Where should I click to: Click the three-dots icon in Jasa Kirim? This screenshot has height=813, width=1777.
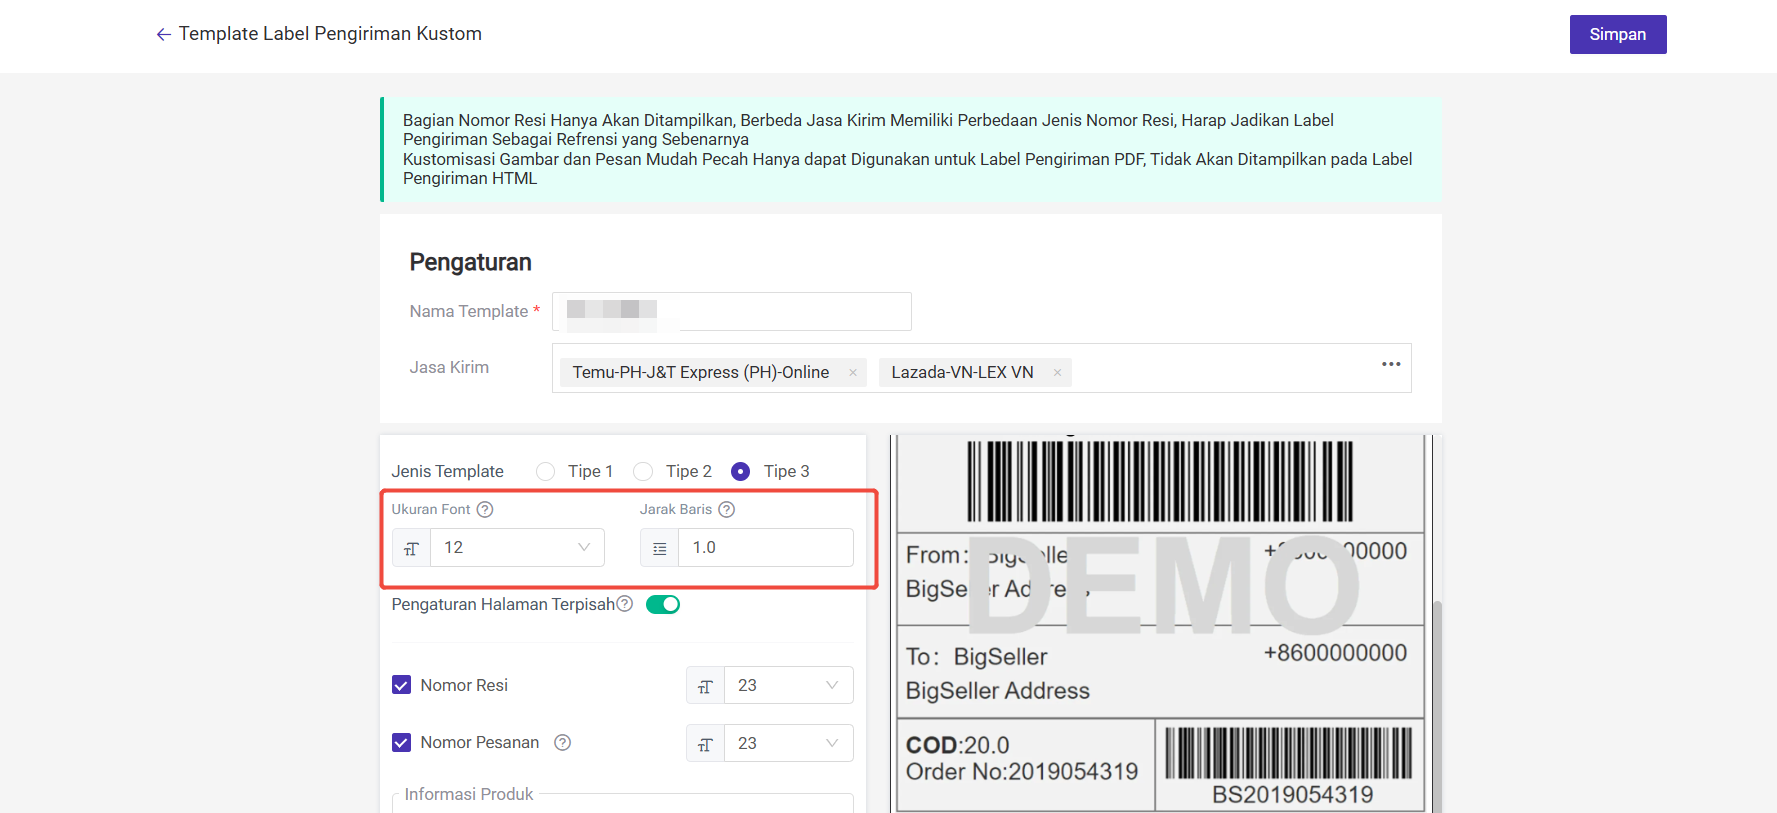[x=1390, y=364]
